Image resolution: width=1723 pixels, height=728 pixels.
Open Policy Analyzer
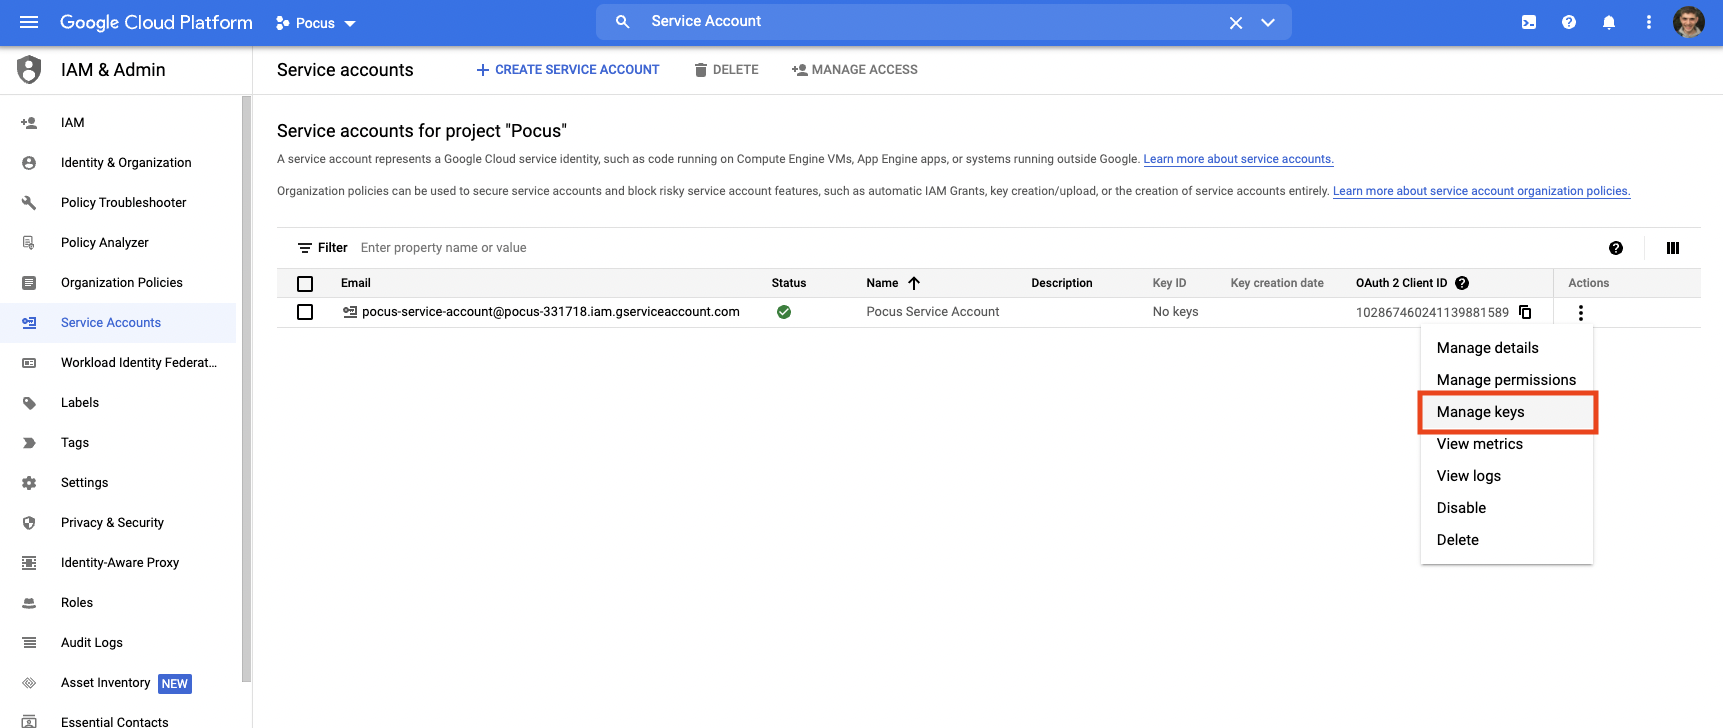104,242
